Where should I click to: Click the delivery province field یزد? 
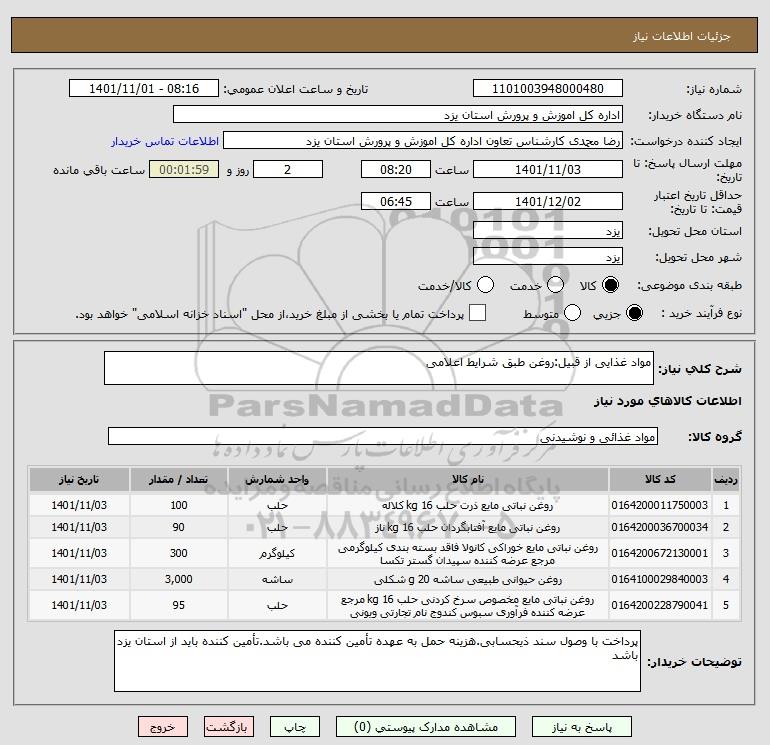click(x=548, y=230)
